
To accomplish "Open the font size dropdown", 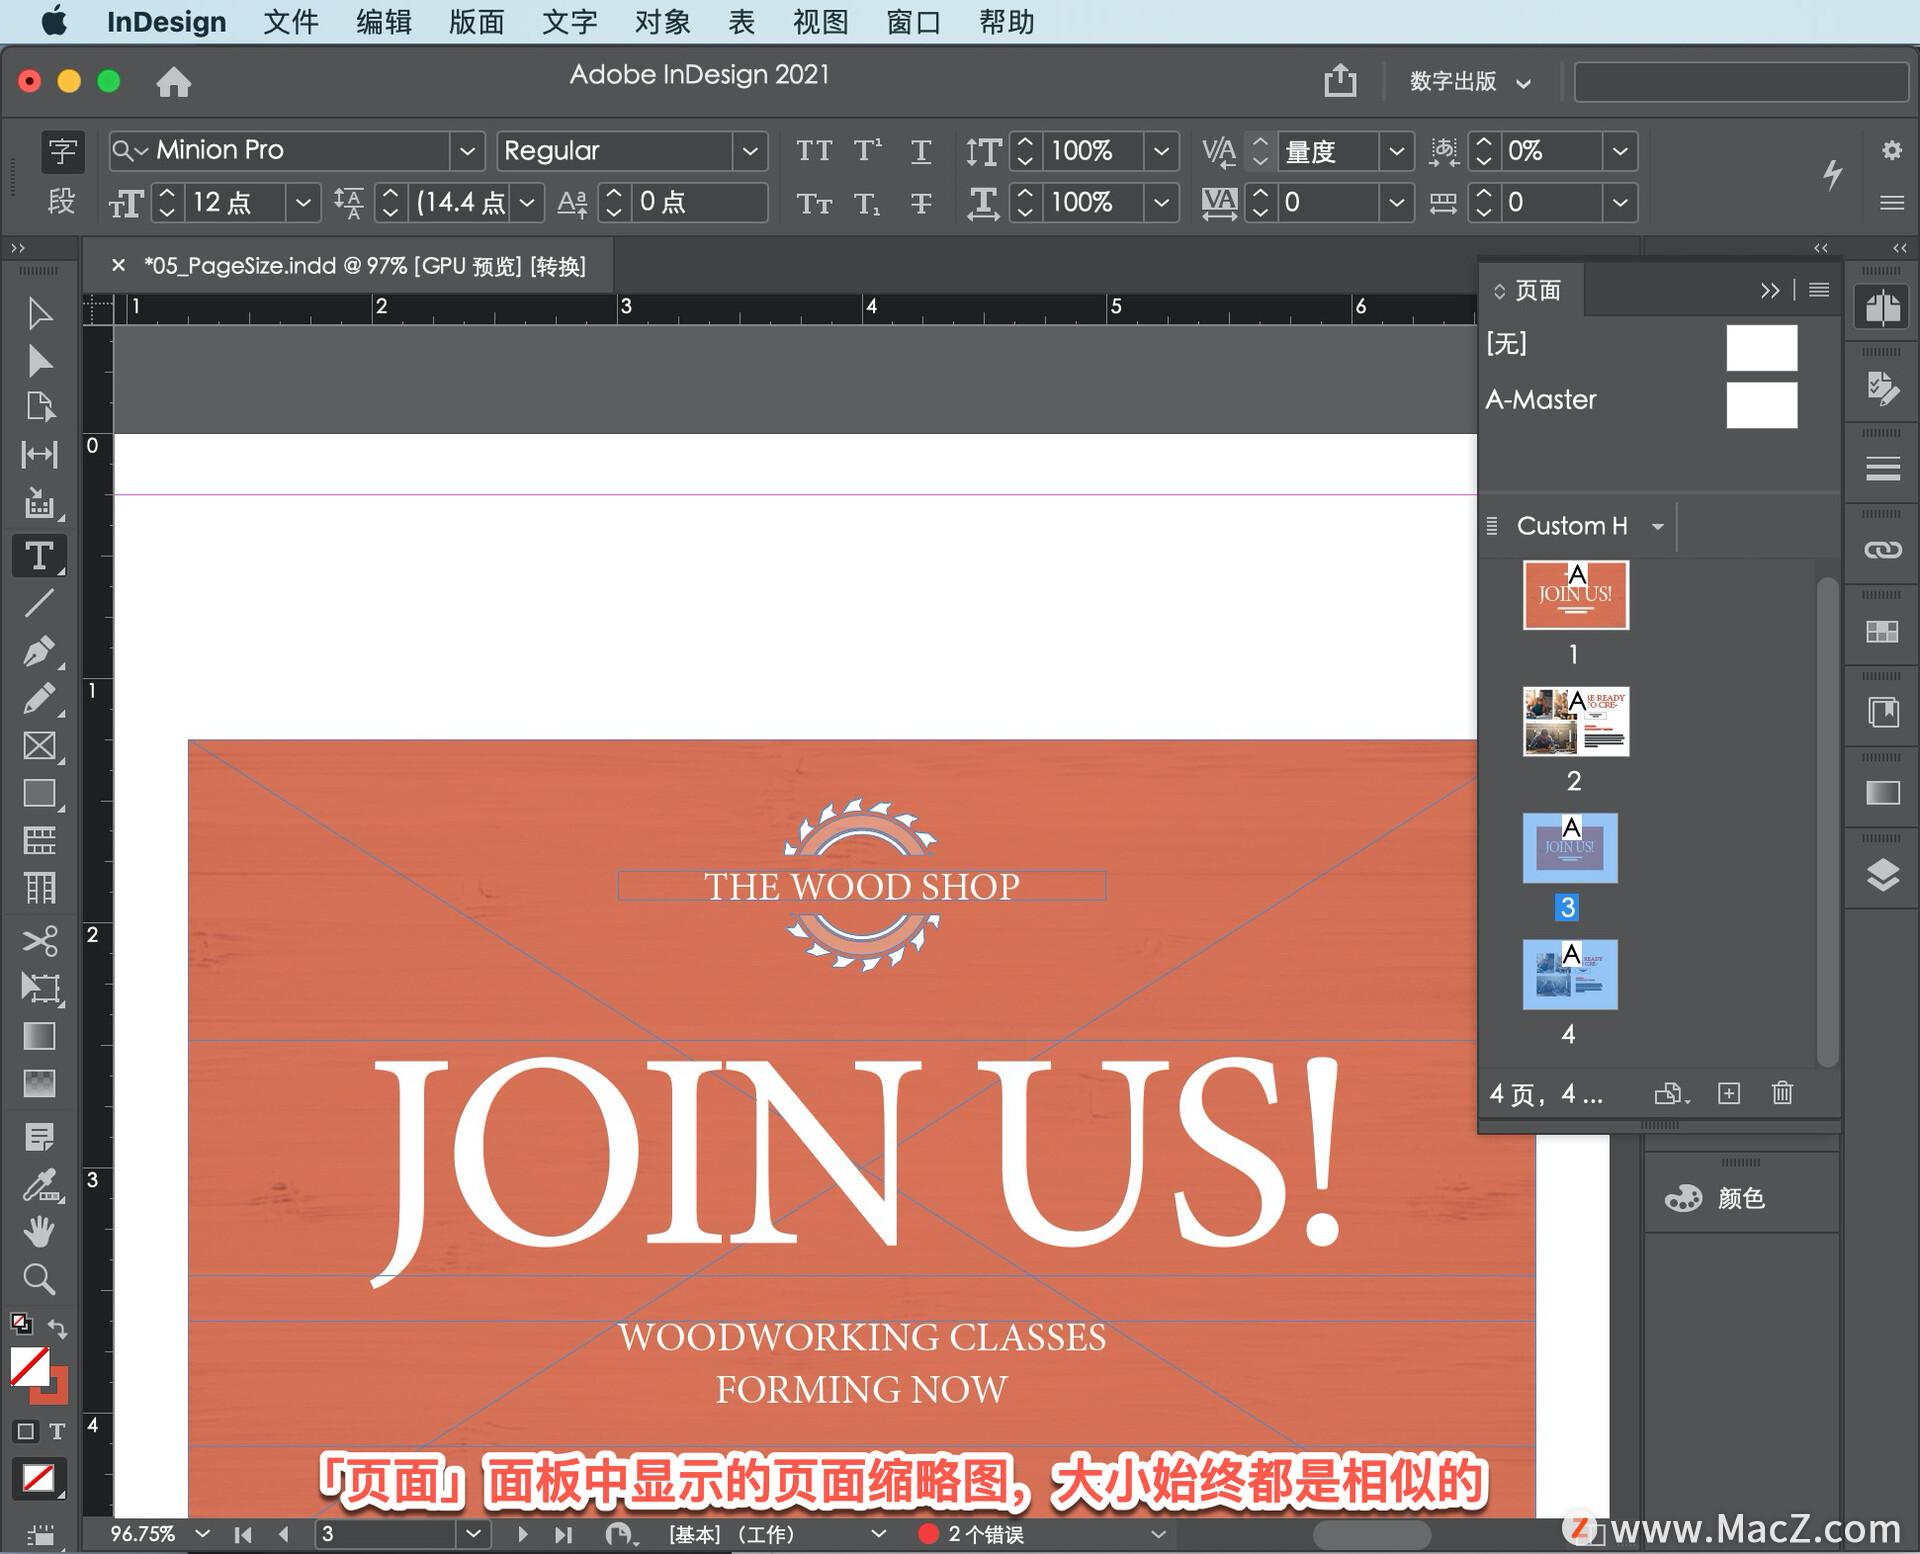I will (303, 203).
